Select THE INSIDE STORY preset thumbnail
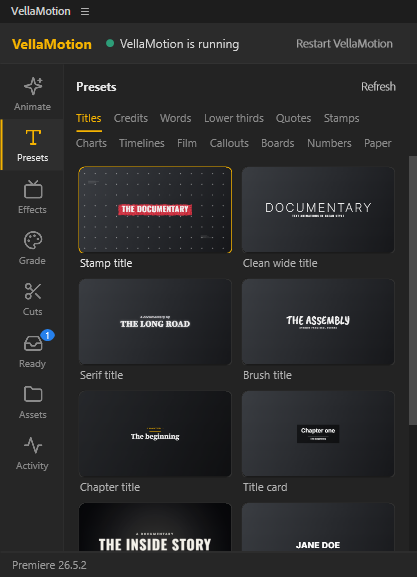This screenshot has height=577, width=417. (155, 527)
